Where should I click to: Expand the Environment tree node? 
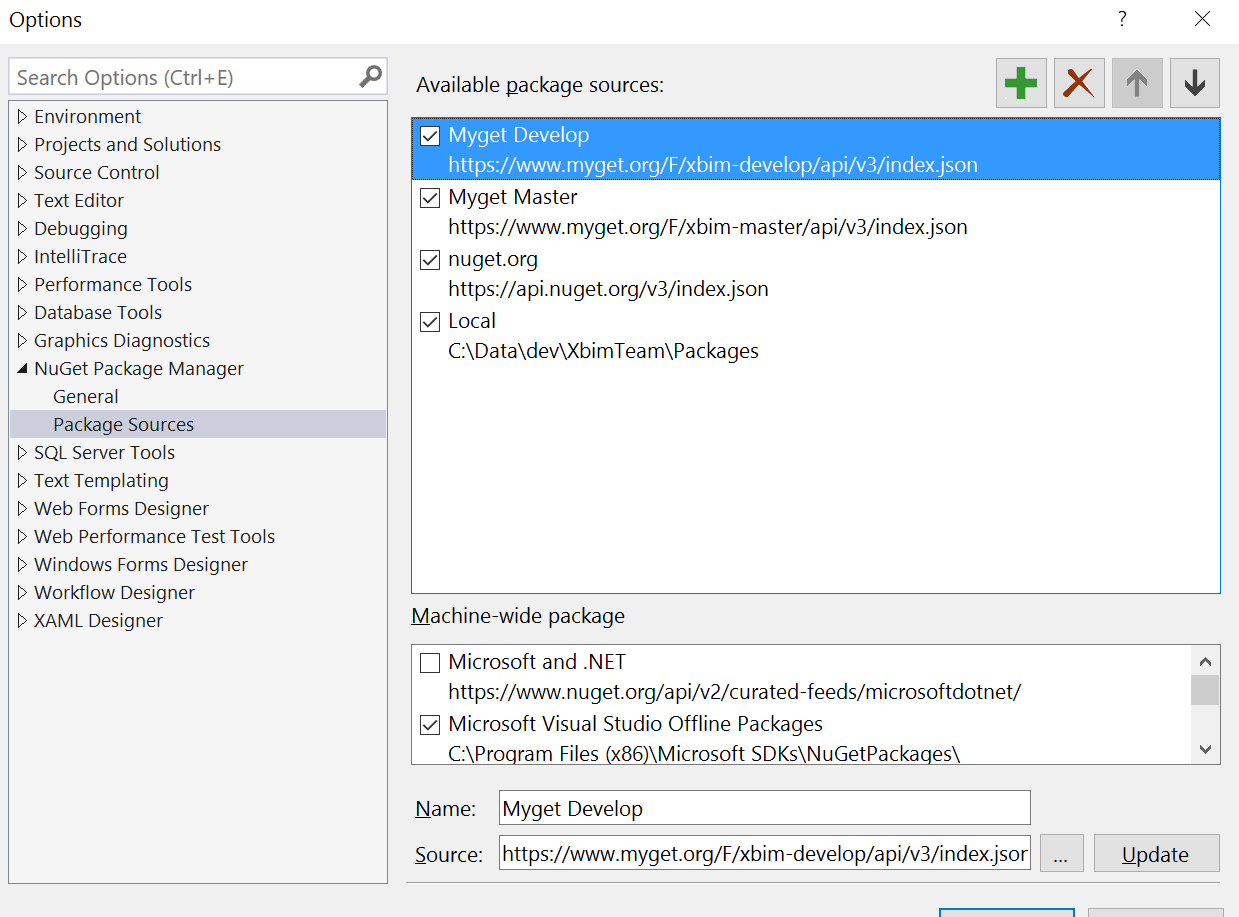point(22,117)
